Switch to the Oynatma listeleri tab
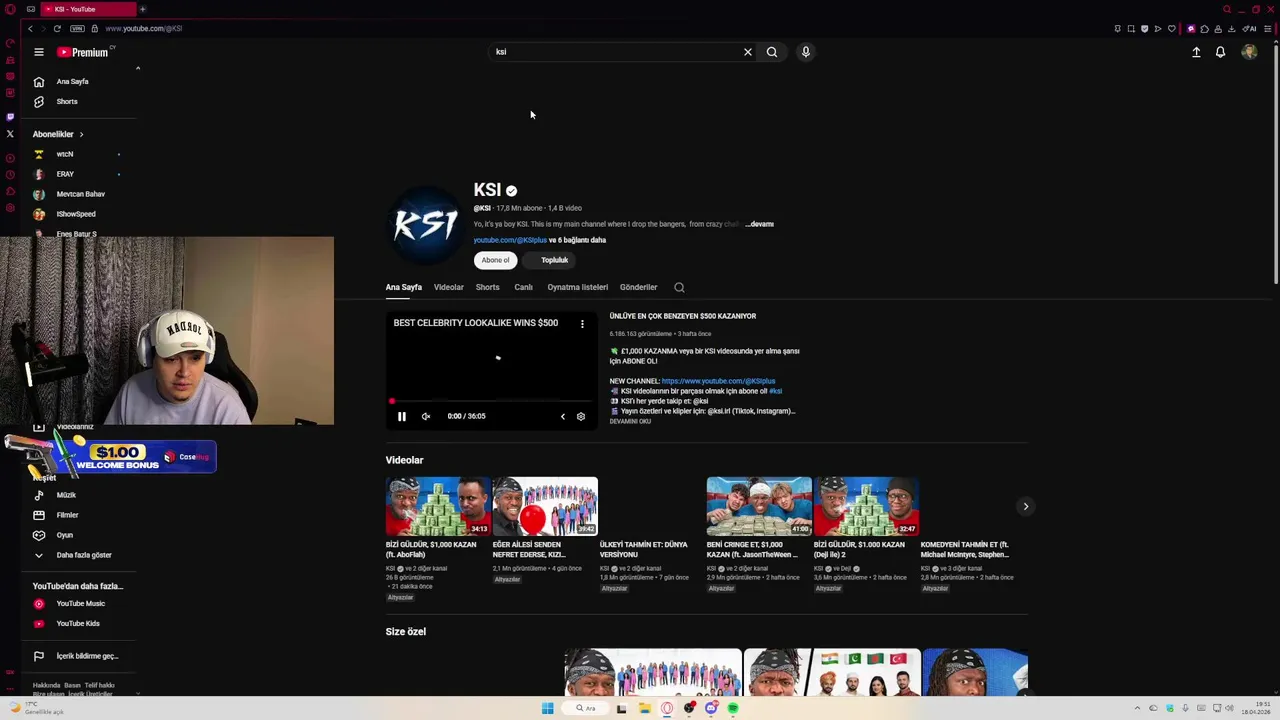 point(577,287)
